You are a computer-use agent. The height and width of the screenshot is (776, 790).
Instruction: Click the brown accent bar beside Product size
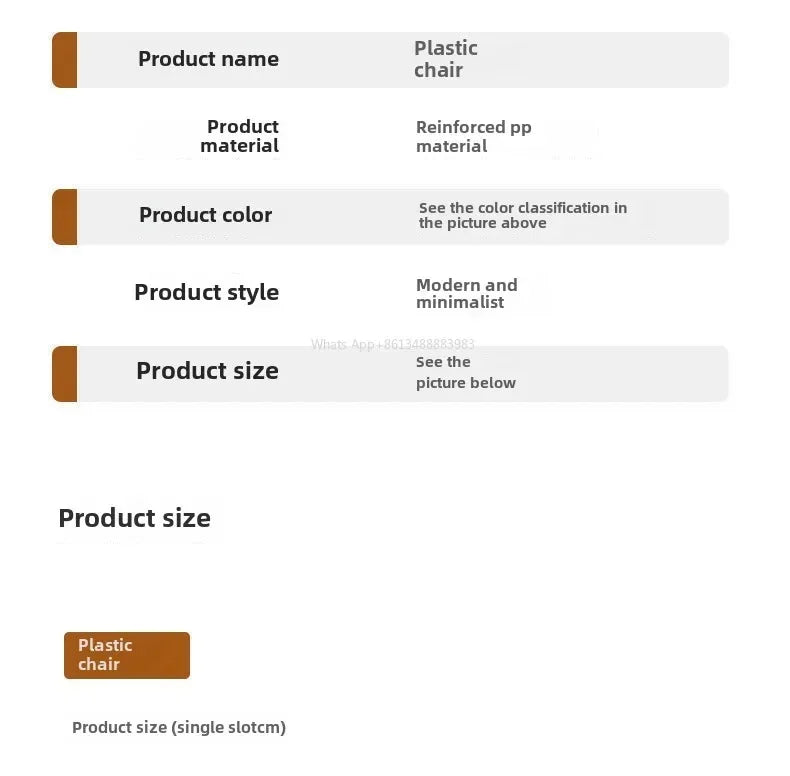[64, 374]
